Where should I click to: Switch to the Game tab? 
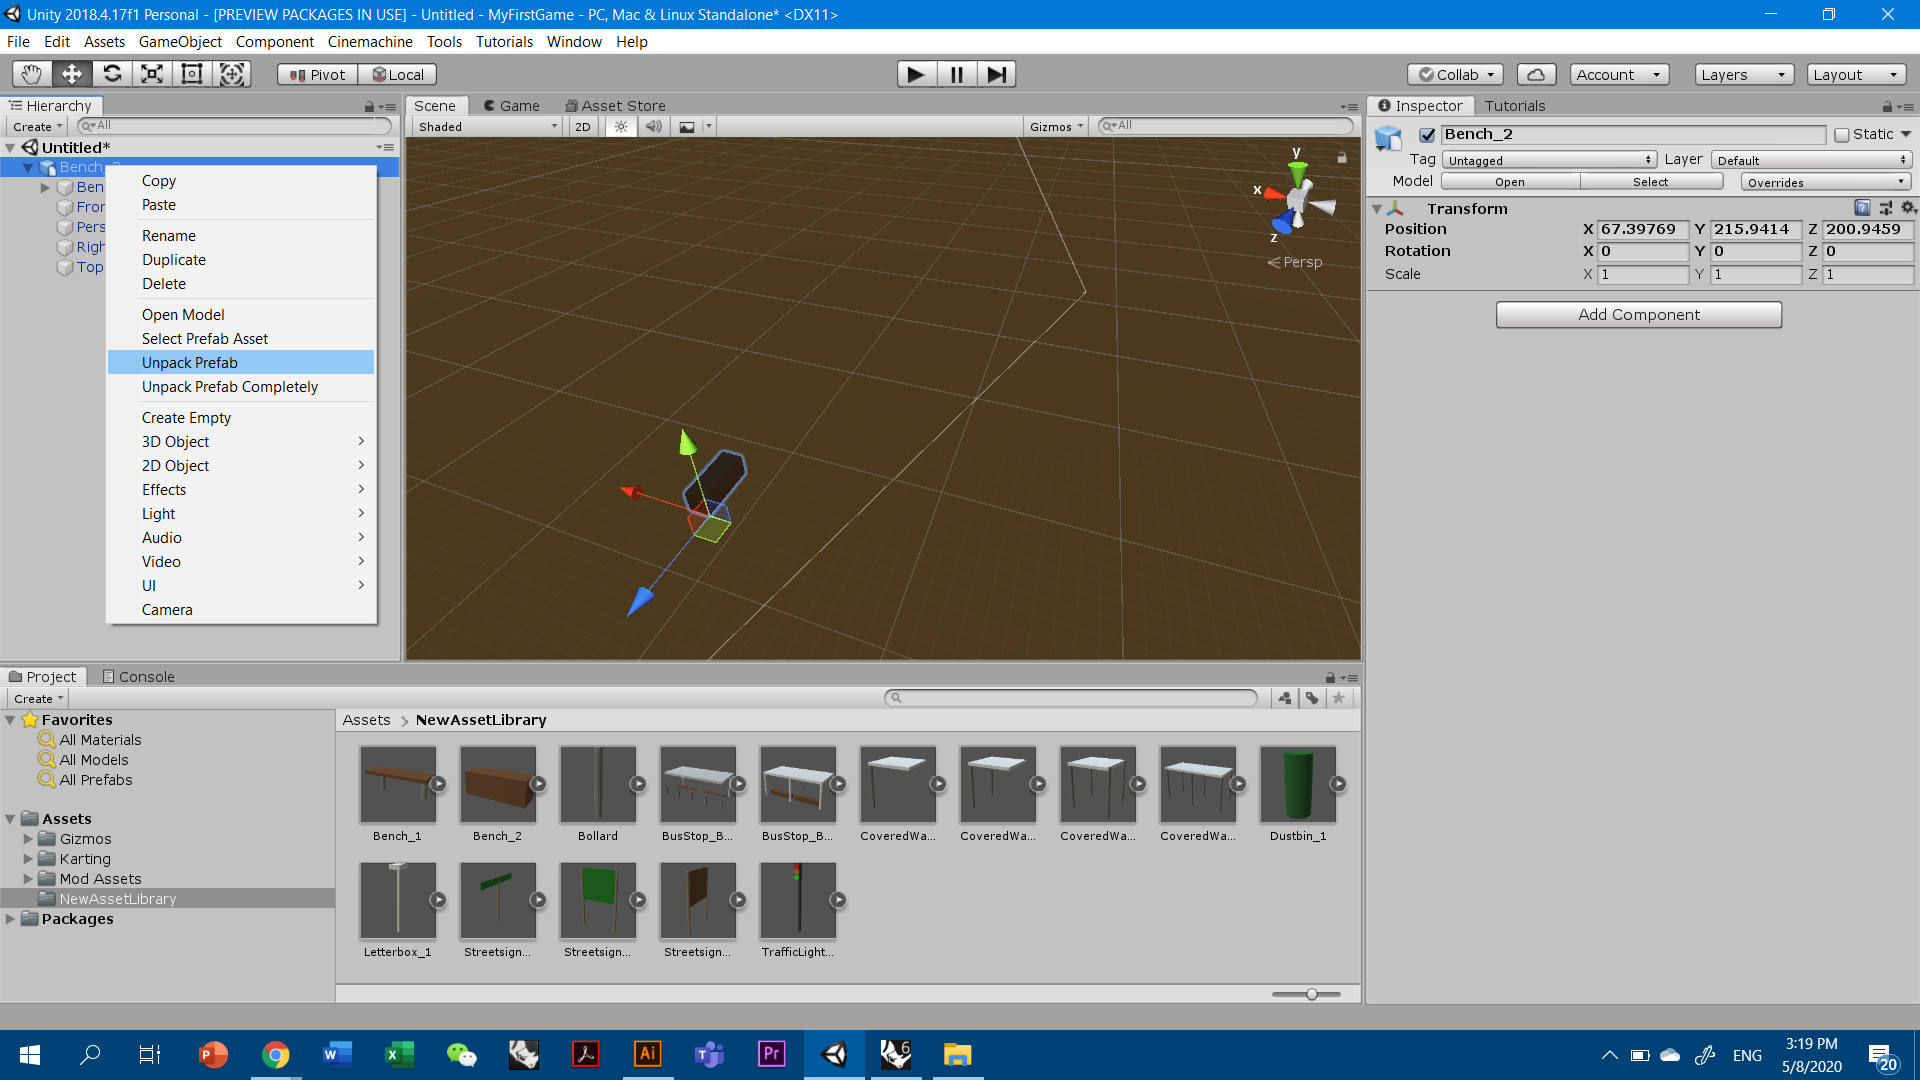tap(511, 105)
